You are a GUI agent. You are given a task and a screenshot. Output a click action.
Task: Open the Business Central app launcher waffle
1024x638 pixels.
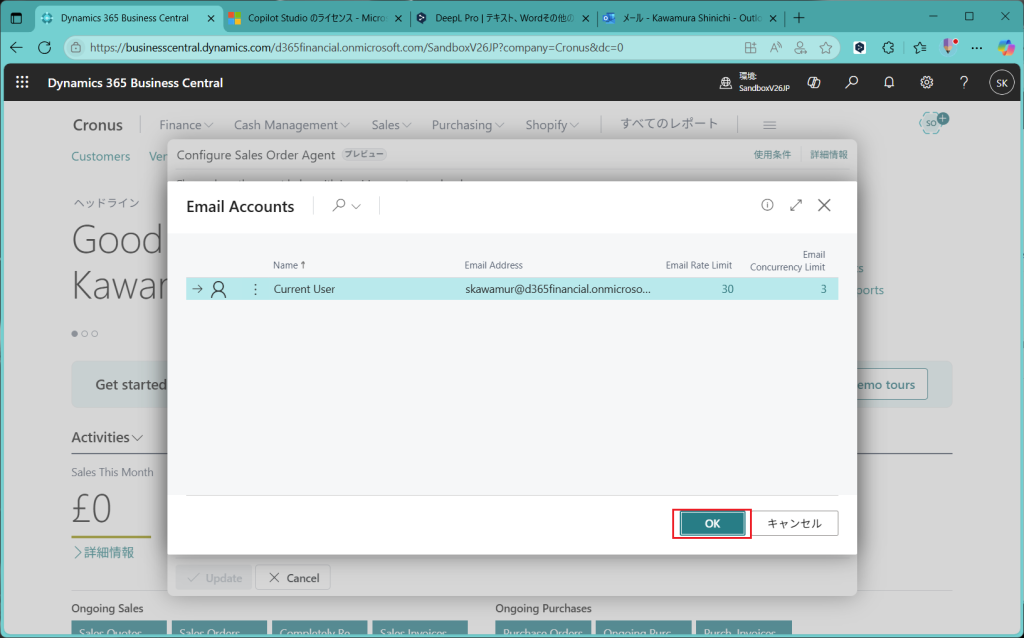pos(22,82)
